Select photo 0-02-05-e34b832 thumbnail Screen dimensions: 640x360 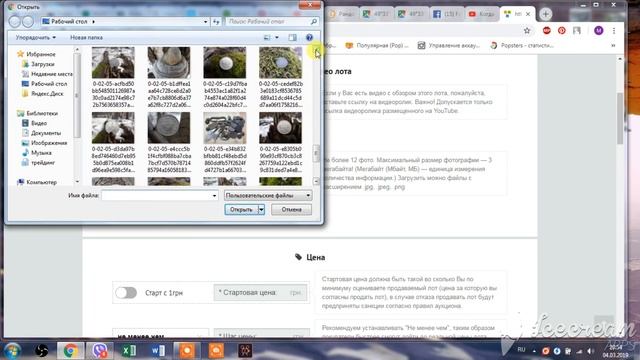(225, 128)
